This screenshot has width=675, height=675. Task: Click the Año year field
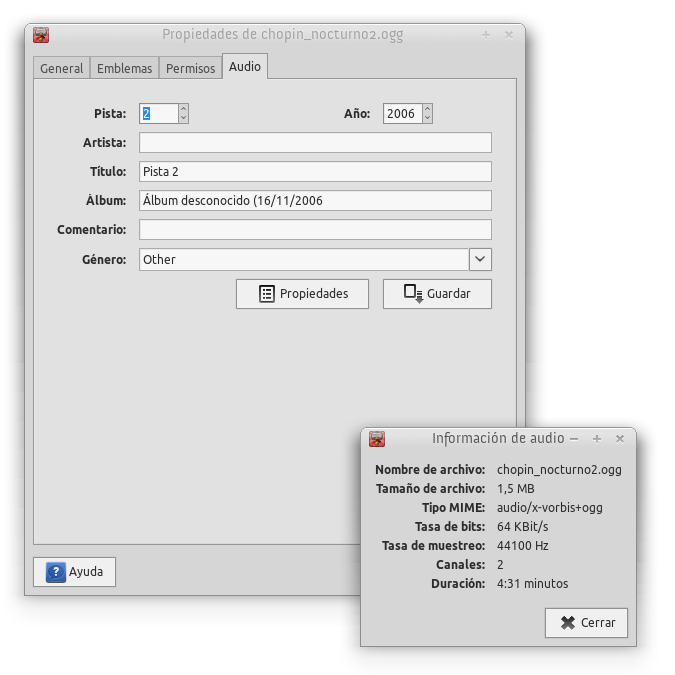click(402, 114)
